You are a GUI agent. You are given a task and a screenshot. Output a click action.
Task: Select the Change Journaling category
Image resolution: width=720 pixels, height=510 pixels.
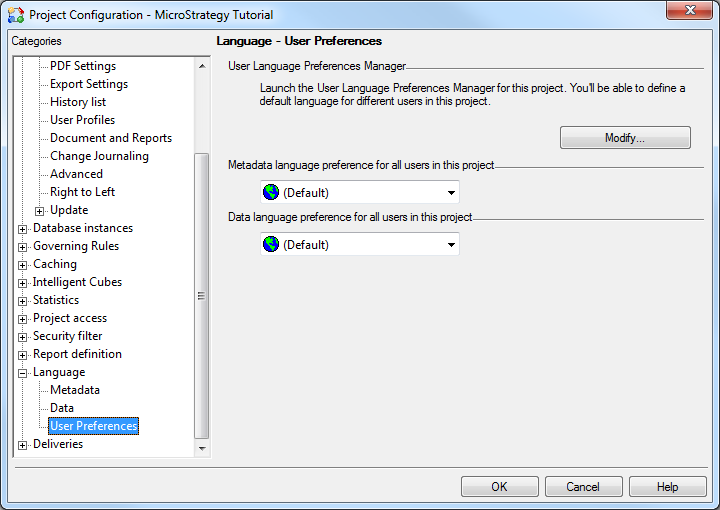(x=99, y=156)
